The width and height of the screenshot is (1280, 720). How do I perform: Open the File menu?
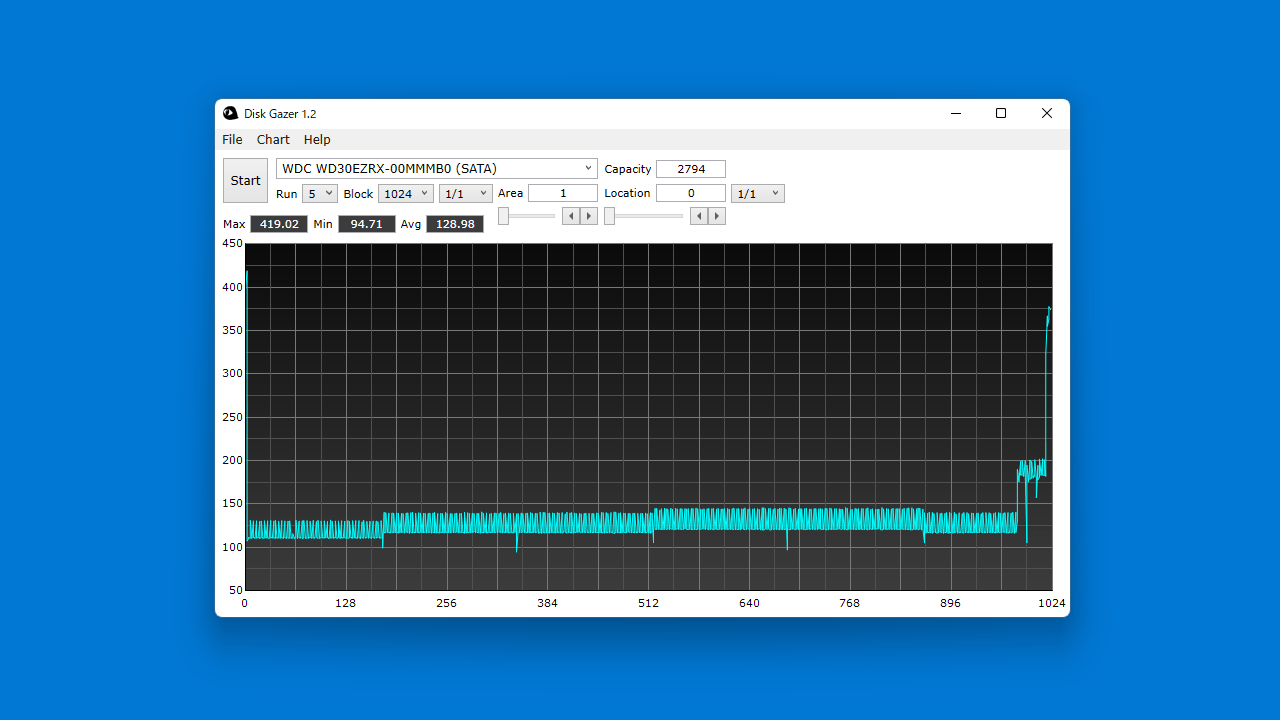[232, 140]
